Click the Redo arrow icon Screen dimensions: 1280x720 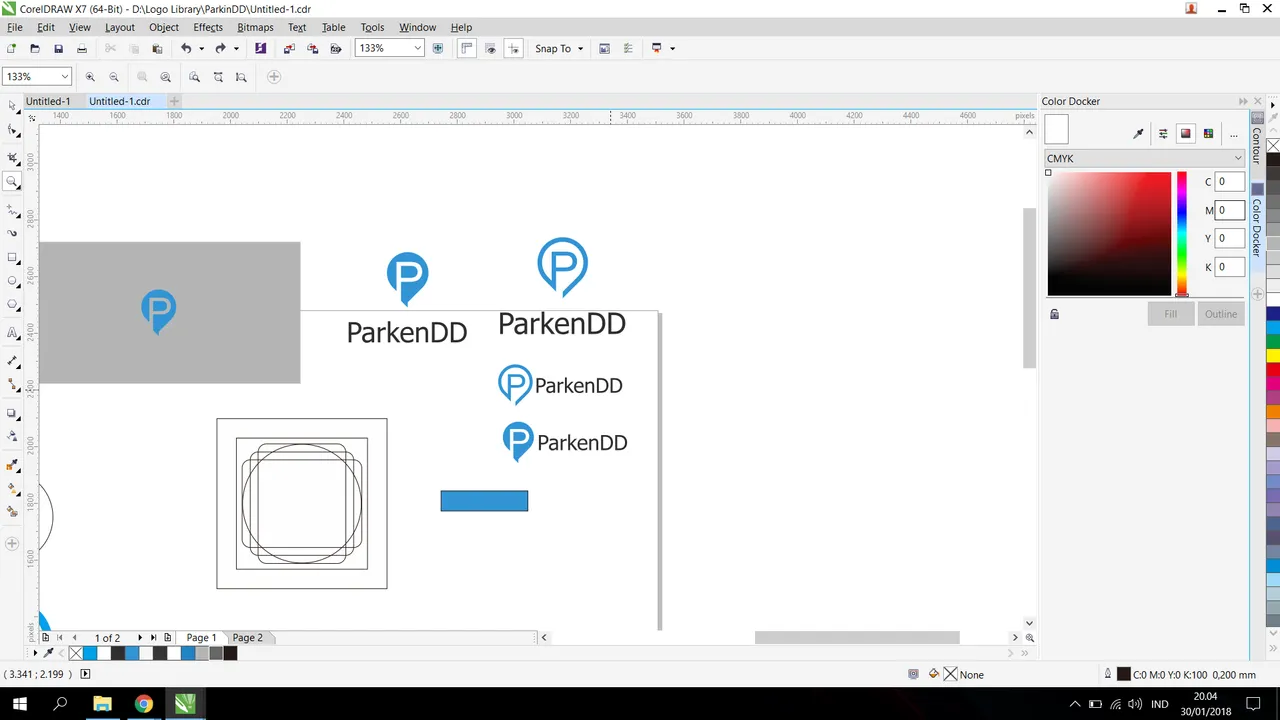pos(220,48)
